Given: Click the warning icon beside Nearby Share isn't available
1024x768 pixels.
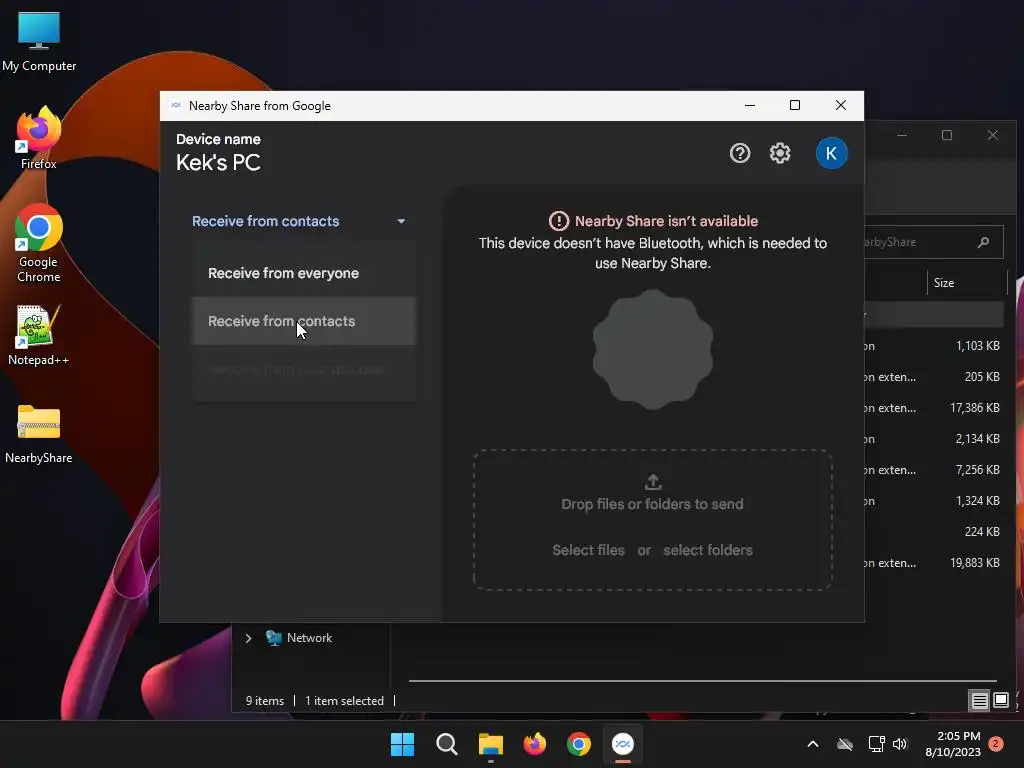Looking at the screenshot, I should [x=559, y=221].
